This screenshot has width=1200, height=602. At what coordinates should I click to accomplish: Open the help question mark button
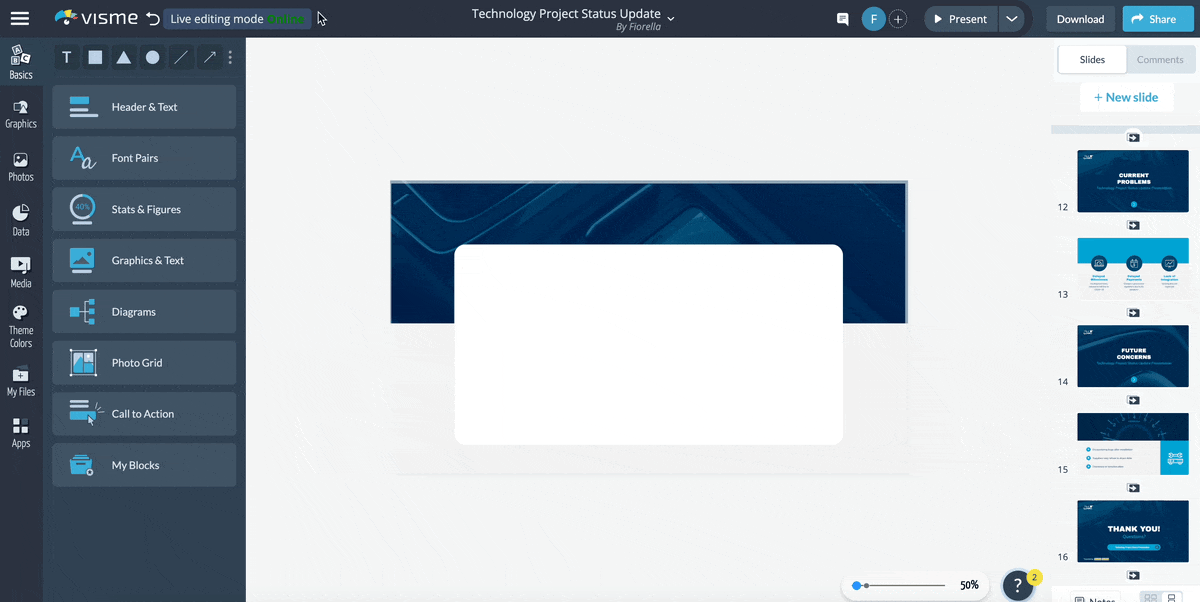coord(1017,585)
